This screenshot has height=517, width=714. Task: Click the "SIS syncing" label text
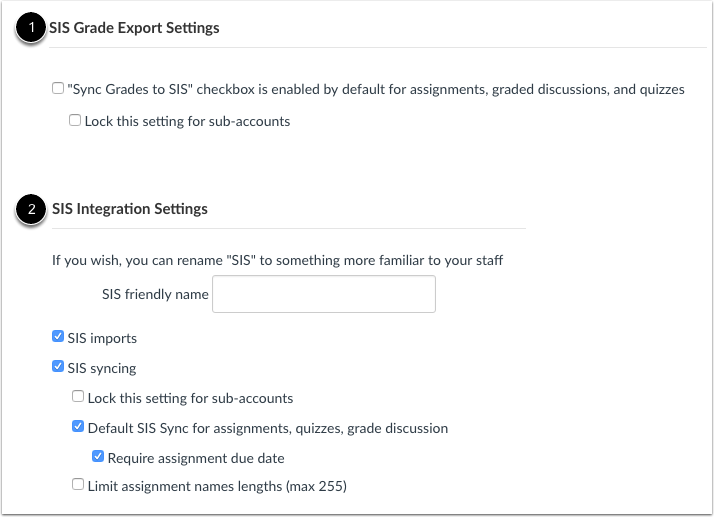(102, 368)
